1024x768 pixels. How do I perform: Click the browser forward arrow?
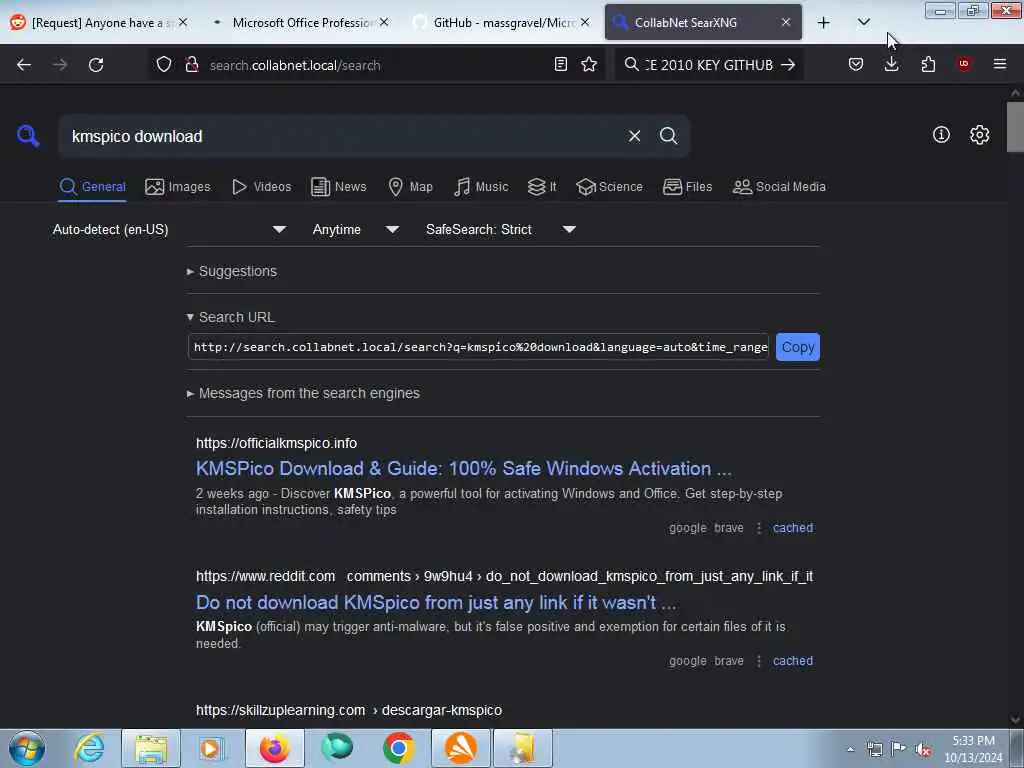point(60,65)
